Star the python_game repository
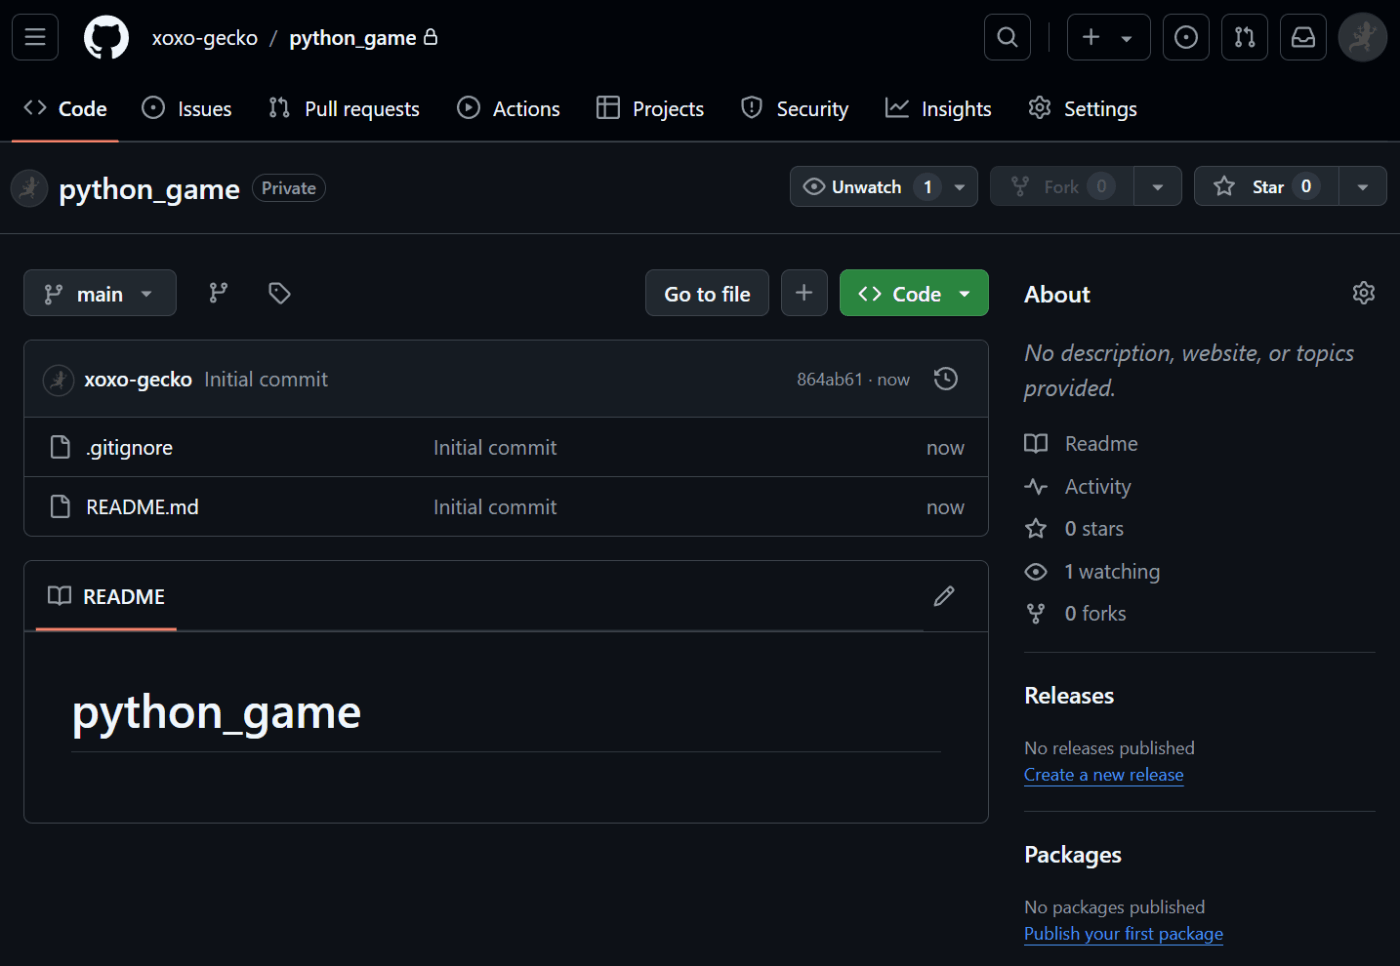Screen dimensions: 1400x966 click(1266, 187)
